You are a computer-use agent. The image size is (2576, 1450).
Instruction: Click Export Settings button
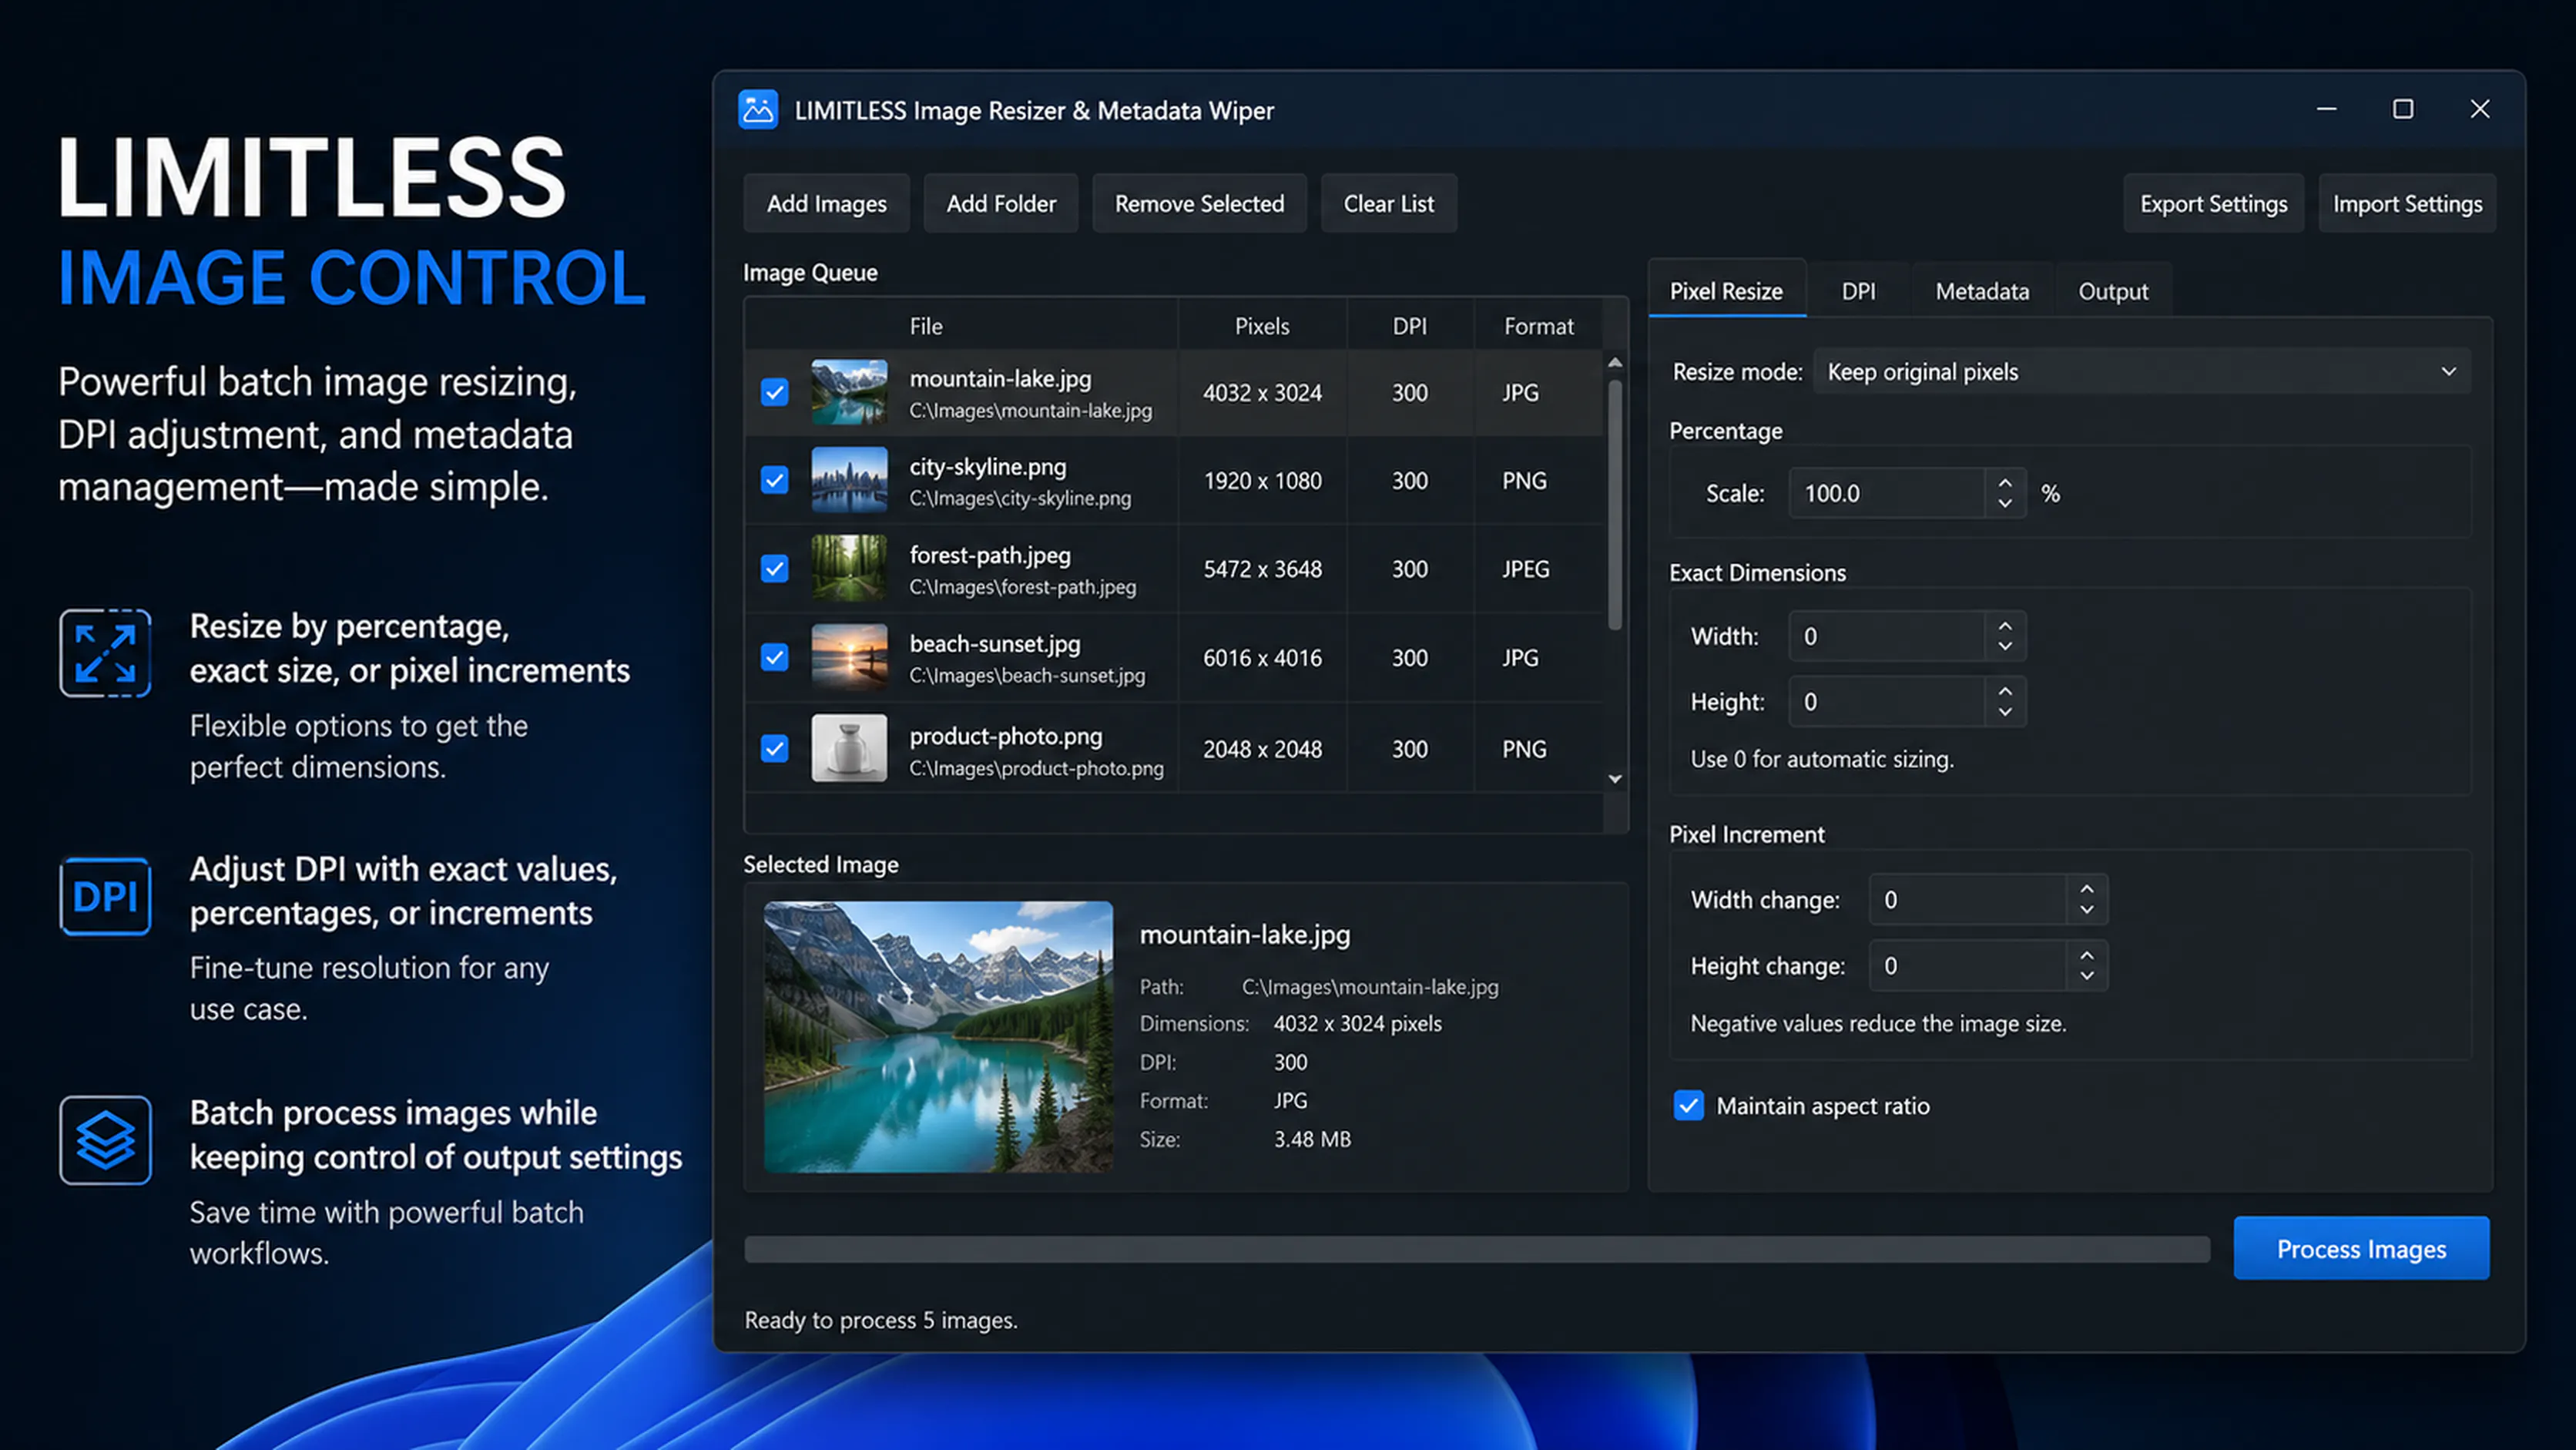click(x=2213, y=204)
